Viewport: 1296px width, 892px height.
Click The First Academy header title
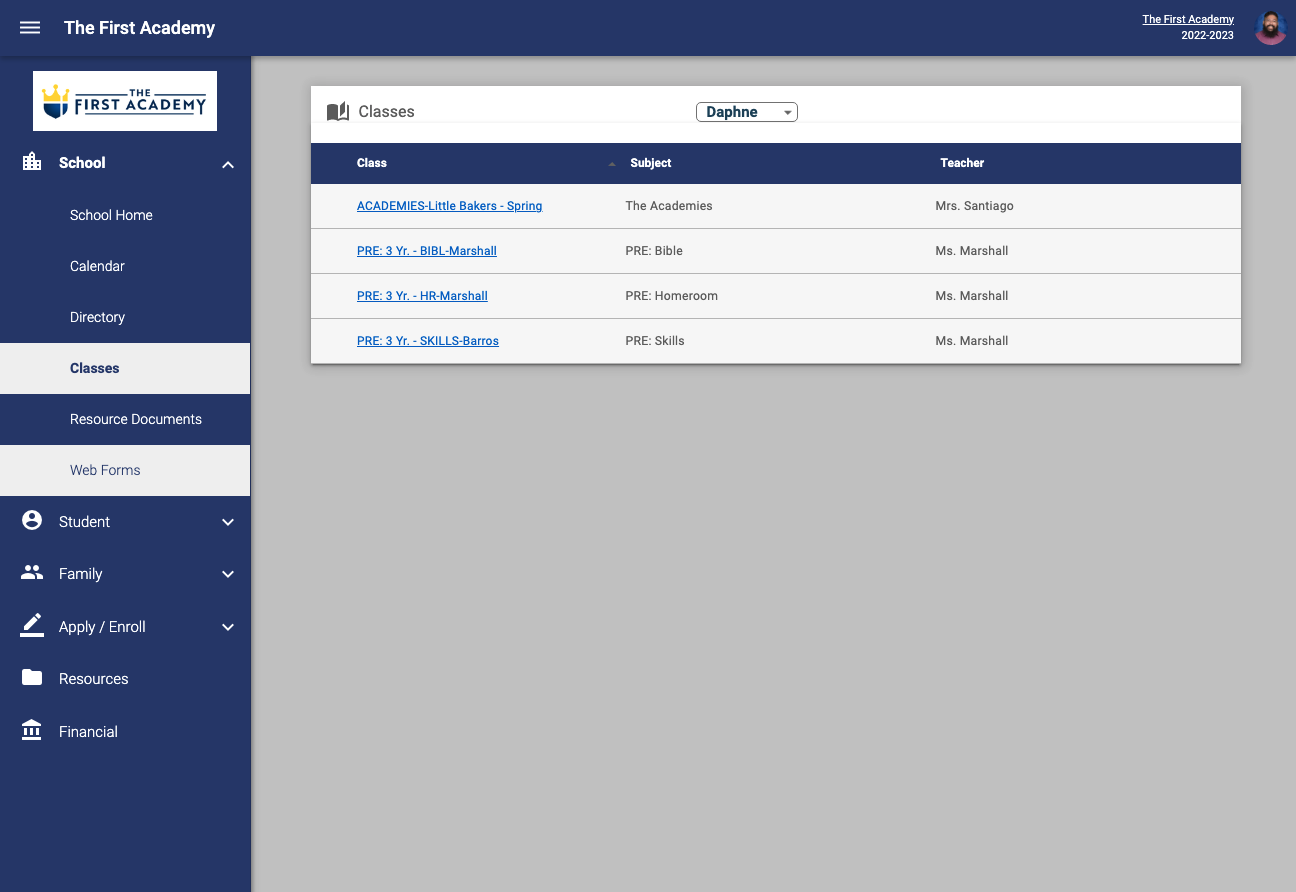[x=139, y=28]
